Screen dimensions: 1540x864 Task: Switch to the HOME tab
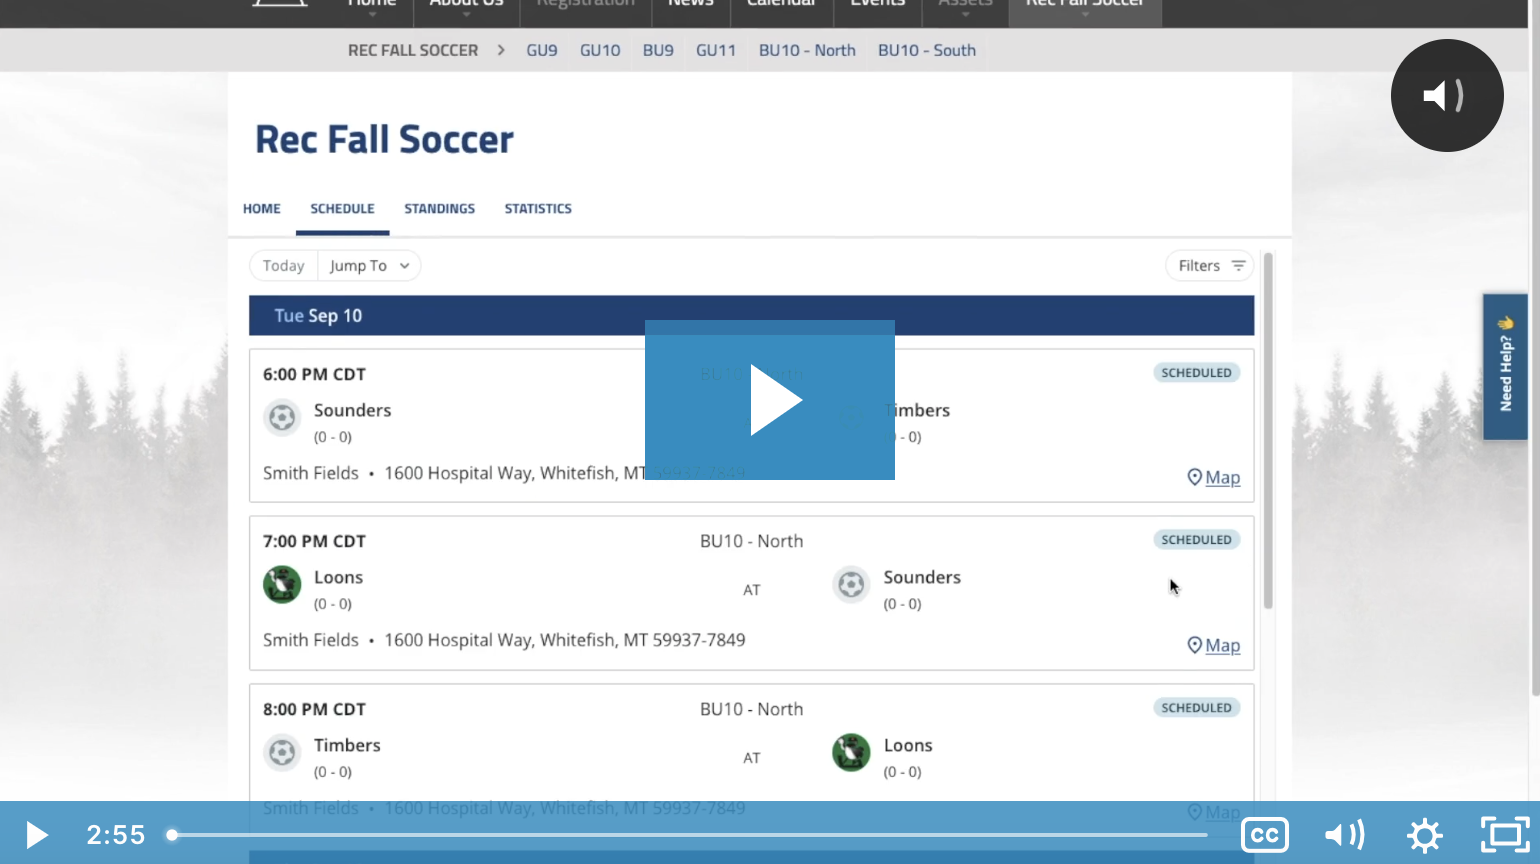pos(262,209)
